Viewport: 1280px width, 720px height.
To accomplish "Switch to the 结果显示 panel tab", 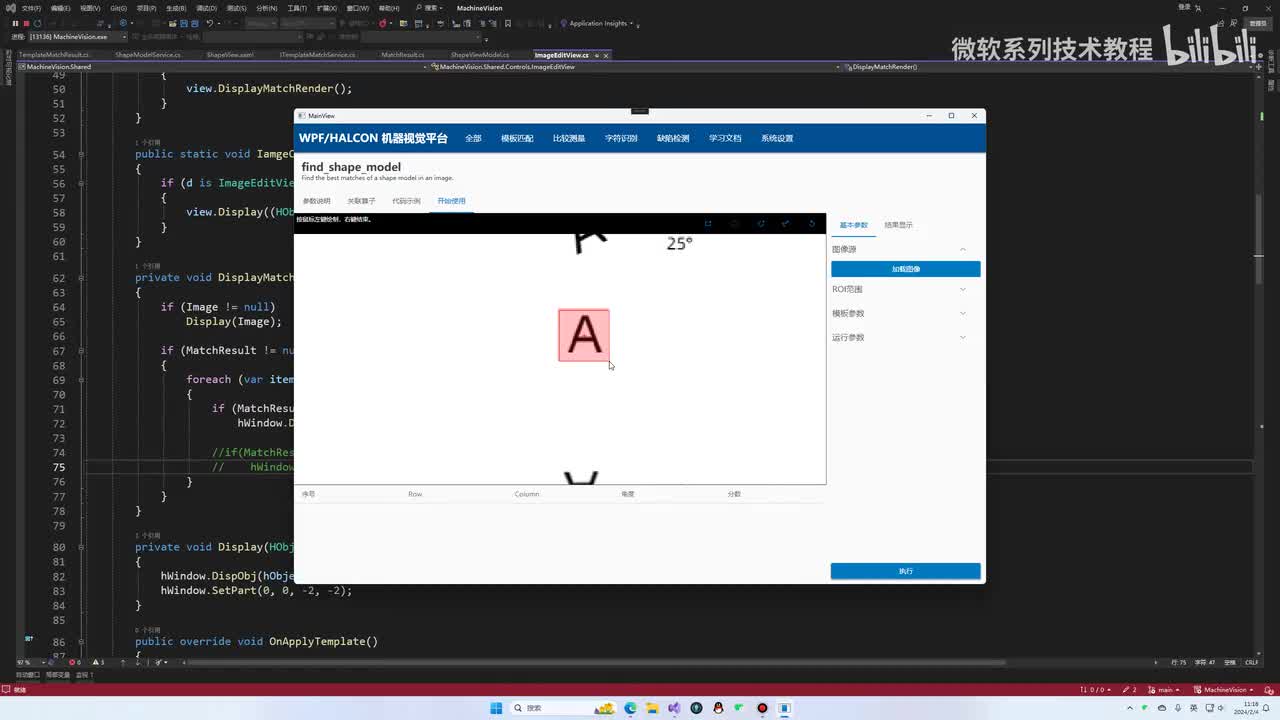I will coord(898,225).
